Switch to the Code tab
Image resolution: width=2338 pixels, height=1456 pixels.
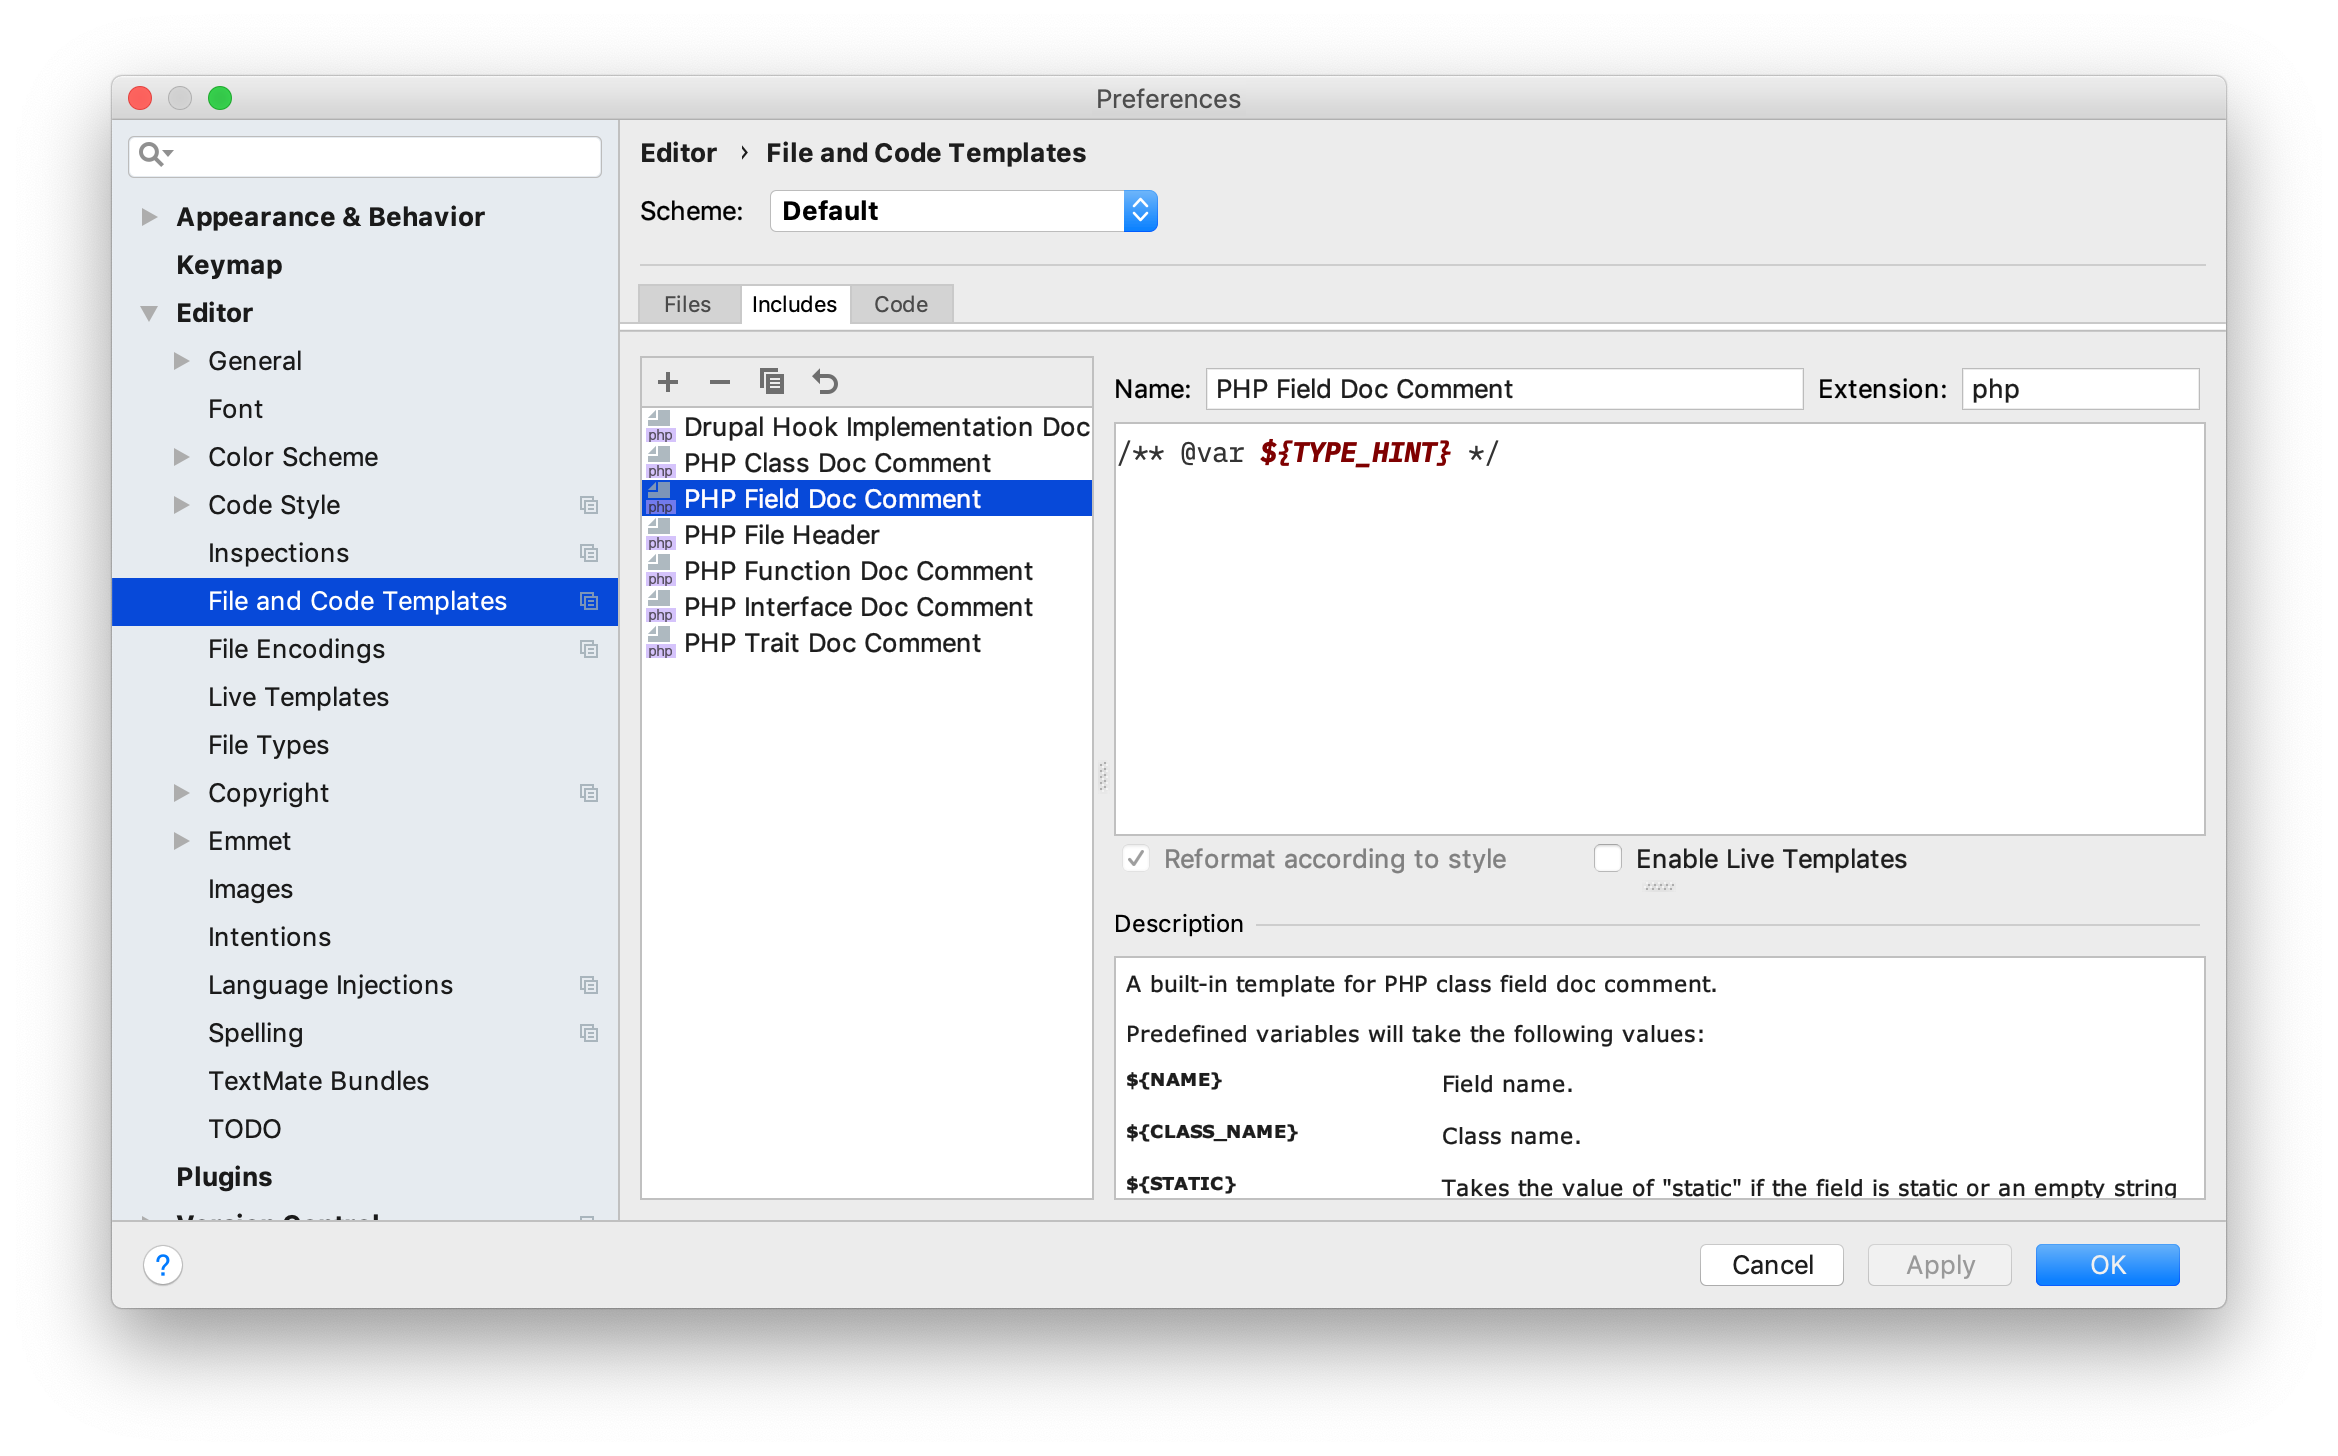[901, 304]
